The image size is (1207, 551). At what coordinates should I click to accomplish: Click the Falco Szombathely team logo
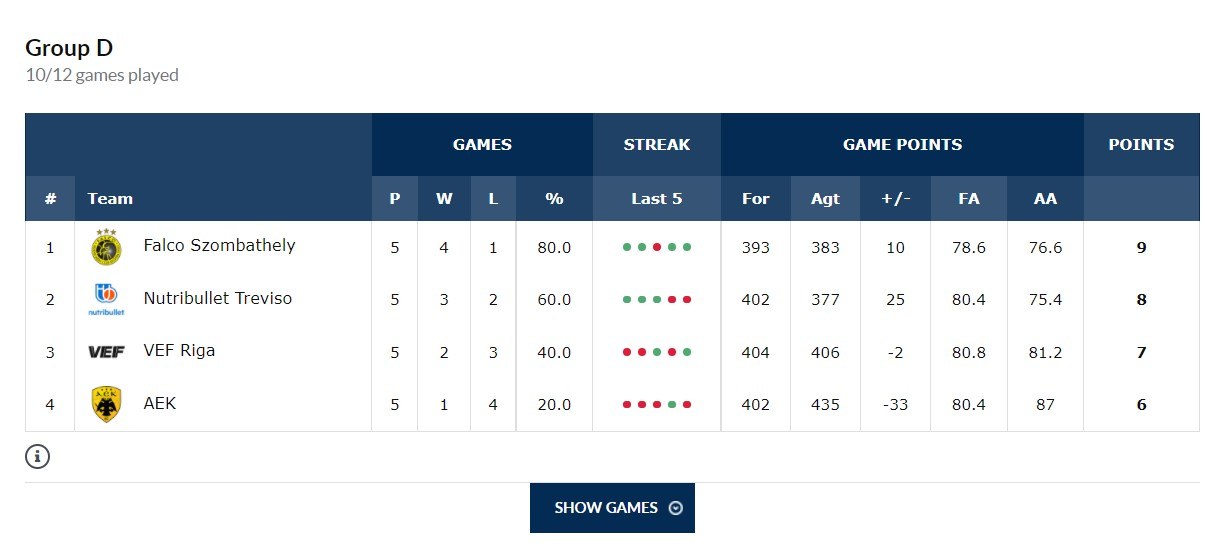105,247
